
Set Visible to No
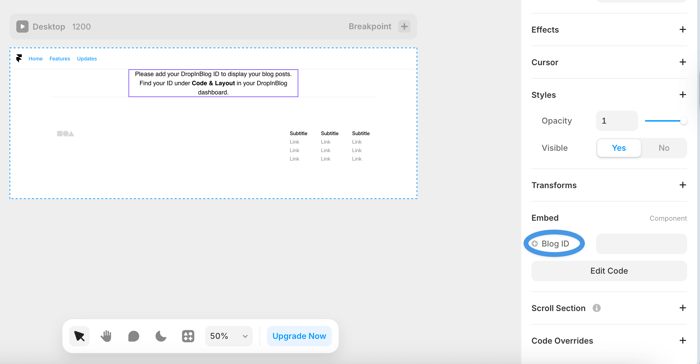pos(664,148)
